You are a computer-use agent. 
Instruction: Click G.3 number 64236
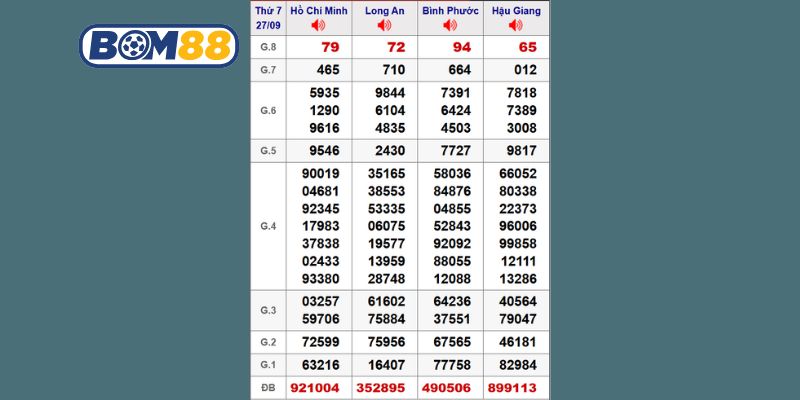[453, 302]
